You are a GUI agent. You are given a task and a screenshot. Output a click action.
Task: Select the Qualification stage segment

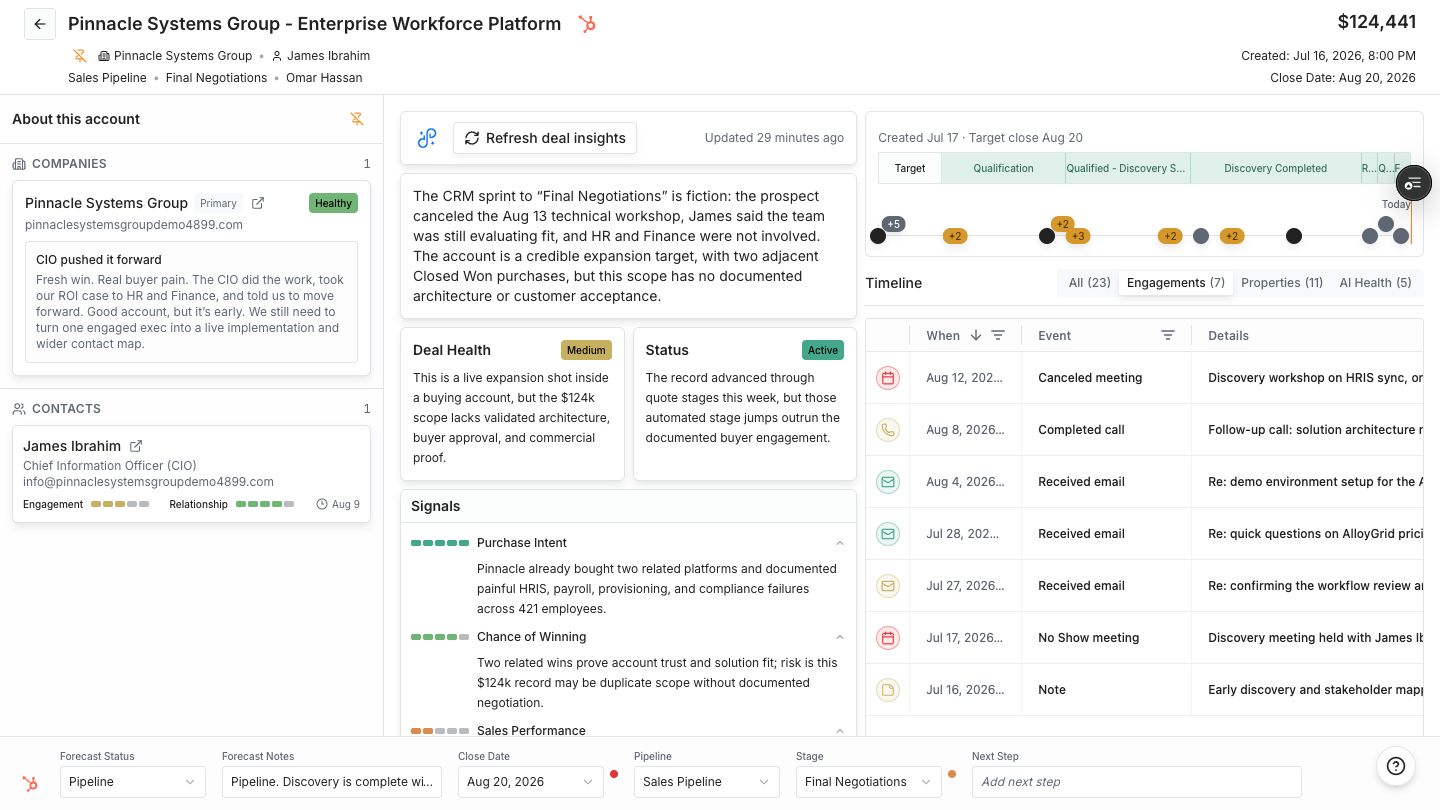coord(1003,168)
